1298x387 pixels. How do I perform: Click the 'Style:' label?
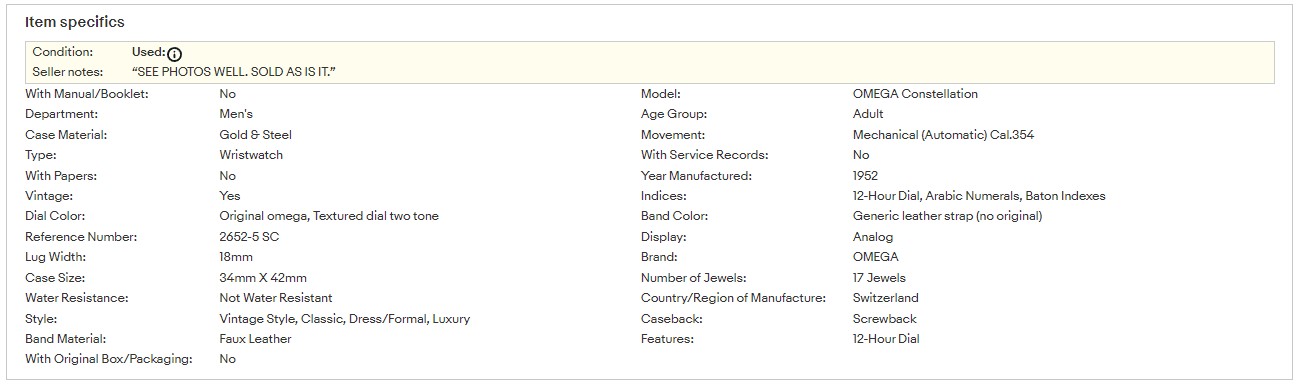41,319
